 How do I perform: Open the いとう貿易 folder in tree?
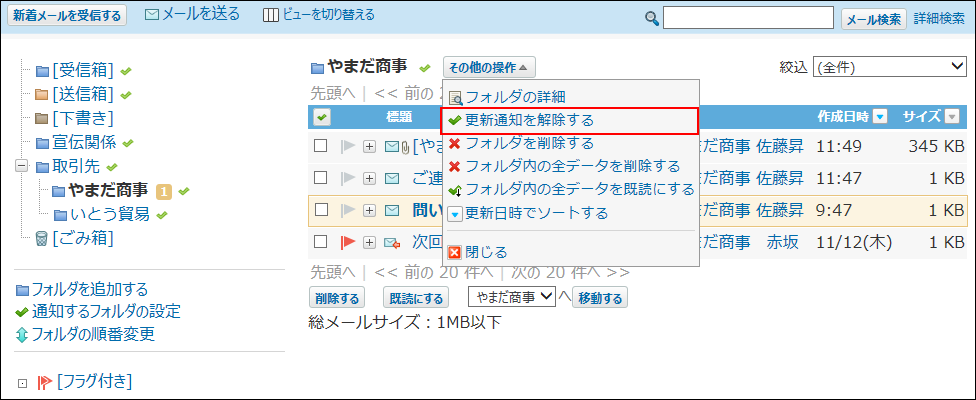(110, 215)
